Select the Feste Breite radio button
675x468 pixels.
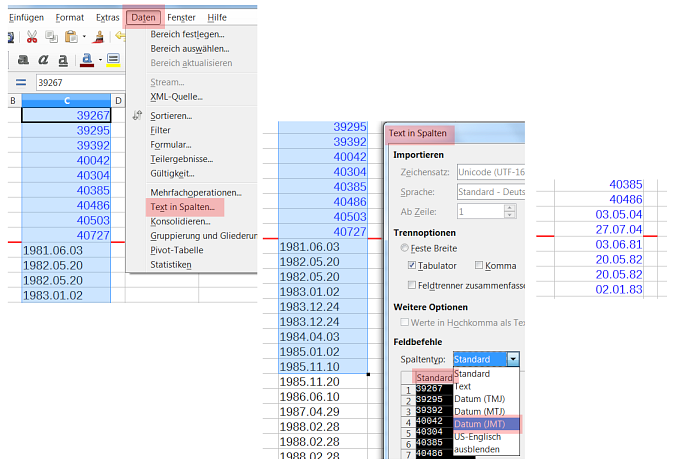pos(404,248)
